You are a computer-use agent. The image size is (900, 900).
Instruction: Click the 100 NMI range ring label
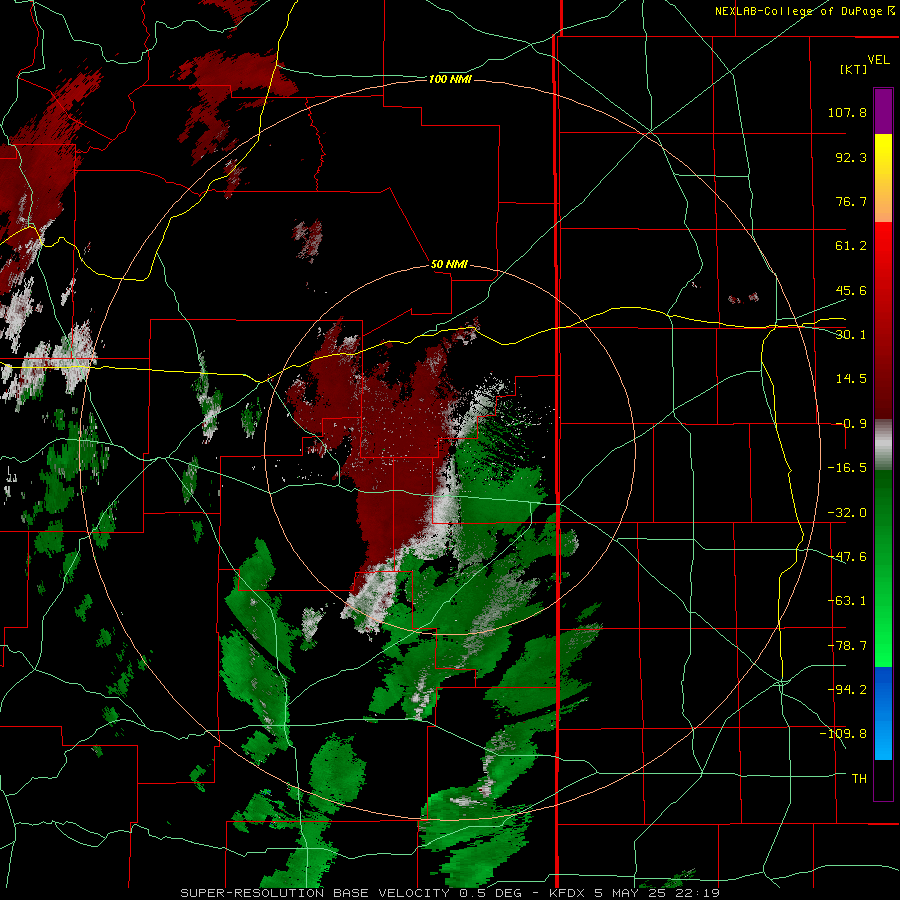click(450, 79)
